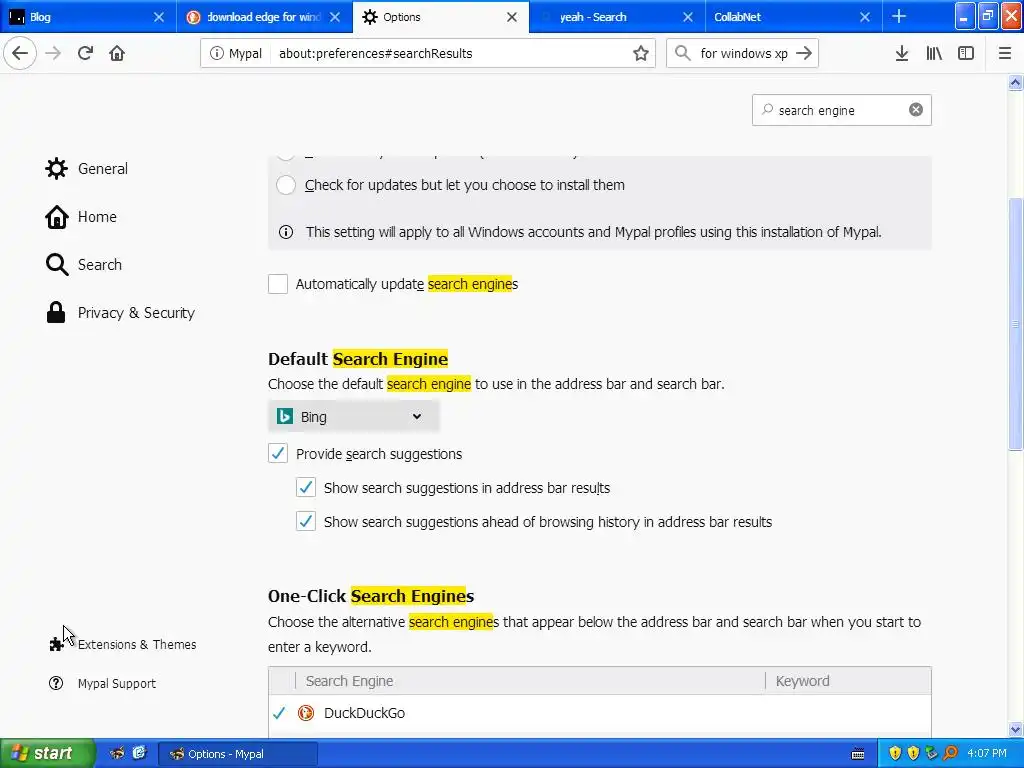The width and height of the screenshot is (1024, 768).
Task: Bookmark this page with the star icon
Action: [x=641, y=54]
